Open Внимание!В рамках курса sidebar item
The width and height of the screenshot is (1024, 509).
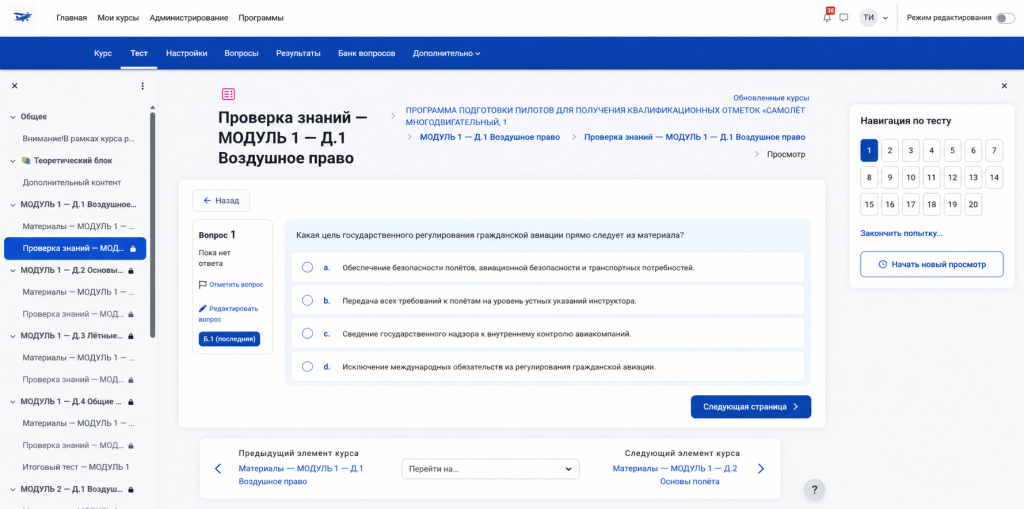click(79, 139)
